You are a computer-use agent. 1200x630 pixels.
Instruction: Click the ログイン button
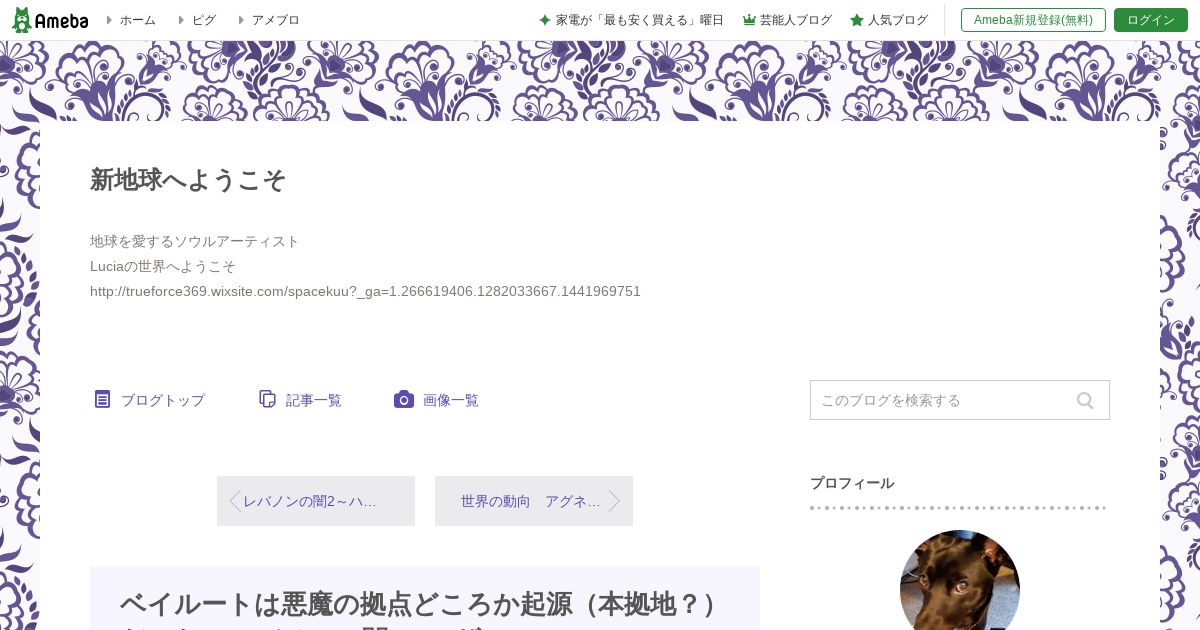pos(1151,20)
